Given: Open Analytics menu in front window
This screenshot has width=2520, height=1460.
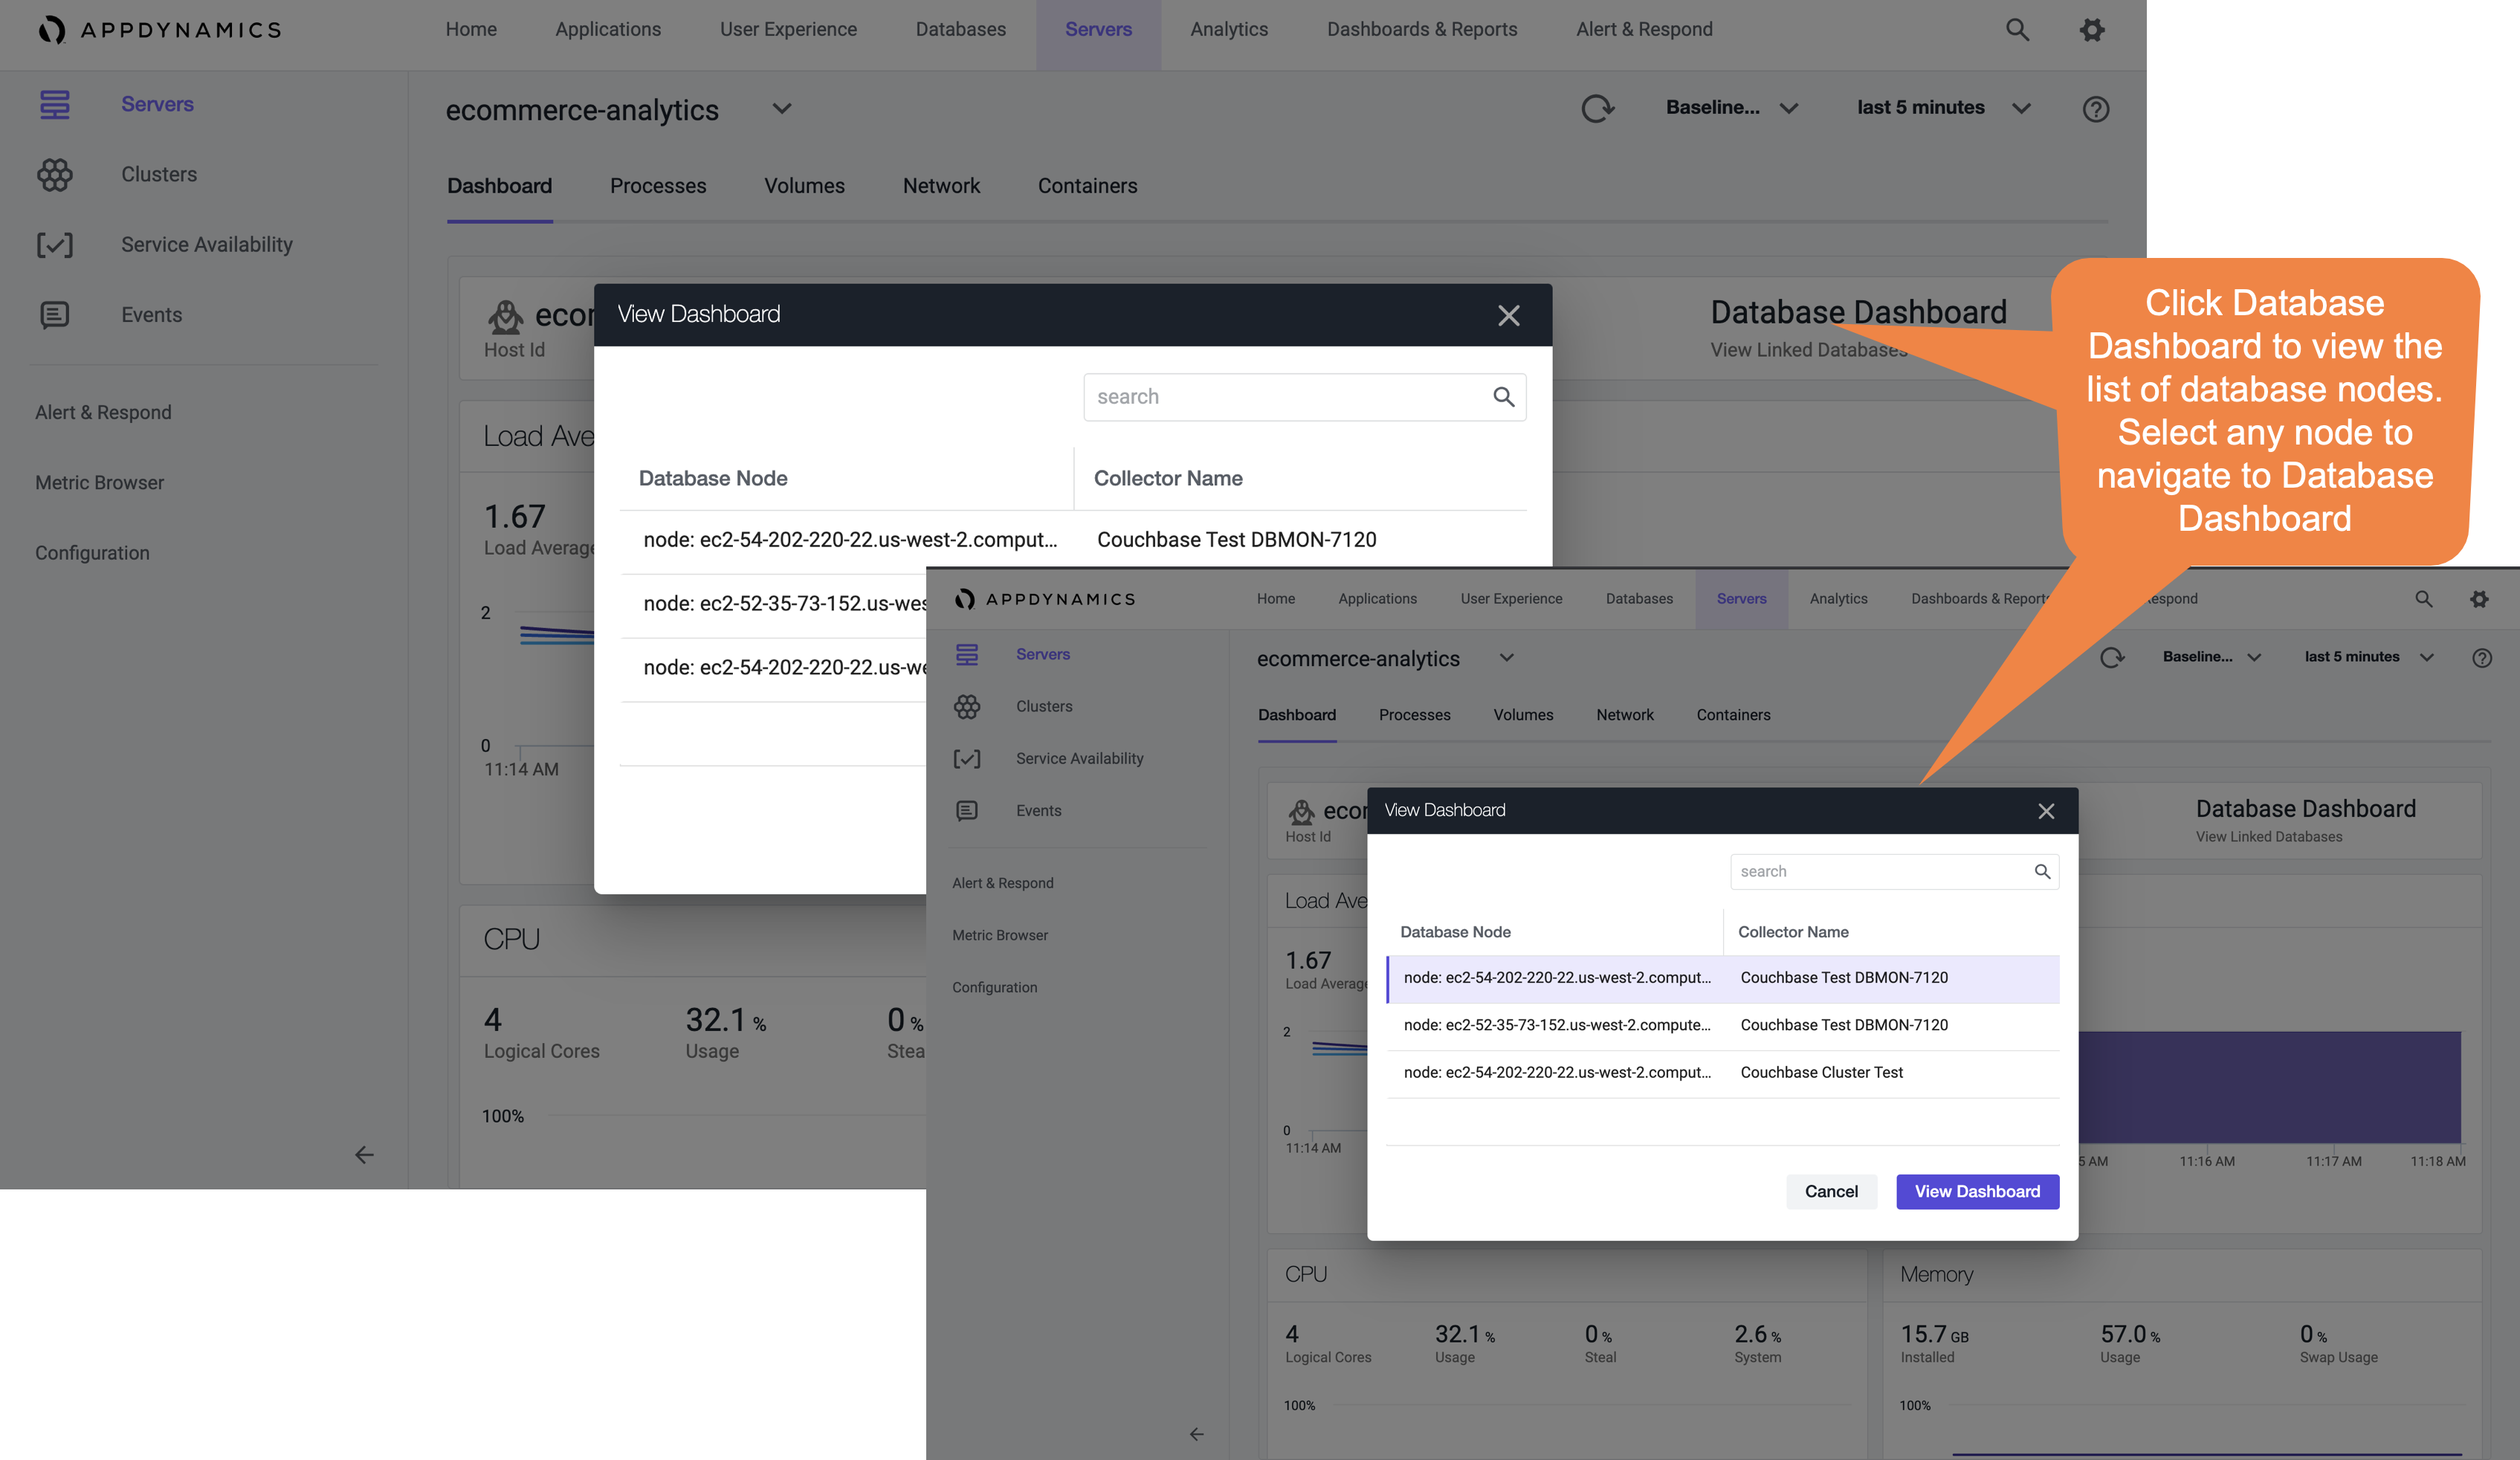Looking at the screenshot, I should click(x=1838, y=599).
